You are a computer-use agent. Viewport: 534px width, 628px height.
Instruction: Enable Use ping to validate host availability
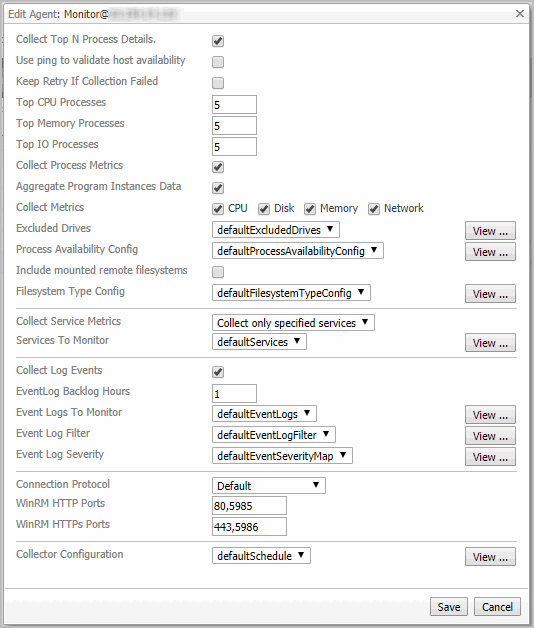218,62
